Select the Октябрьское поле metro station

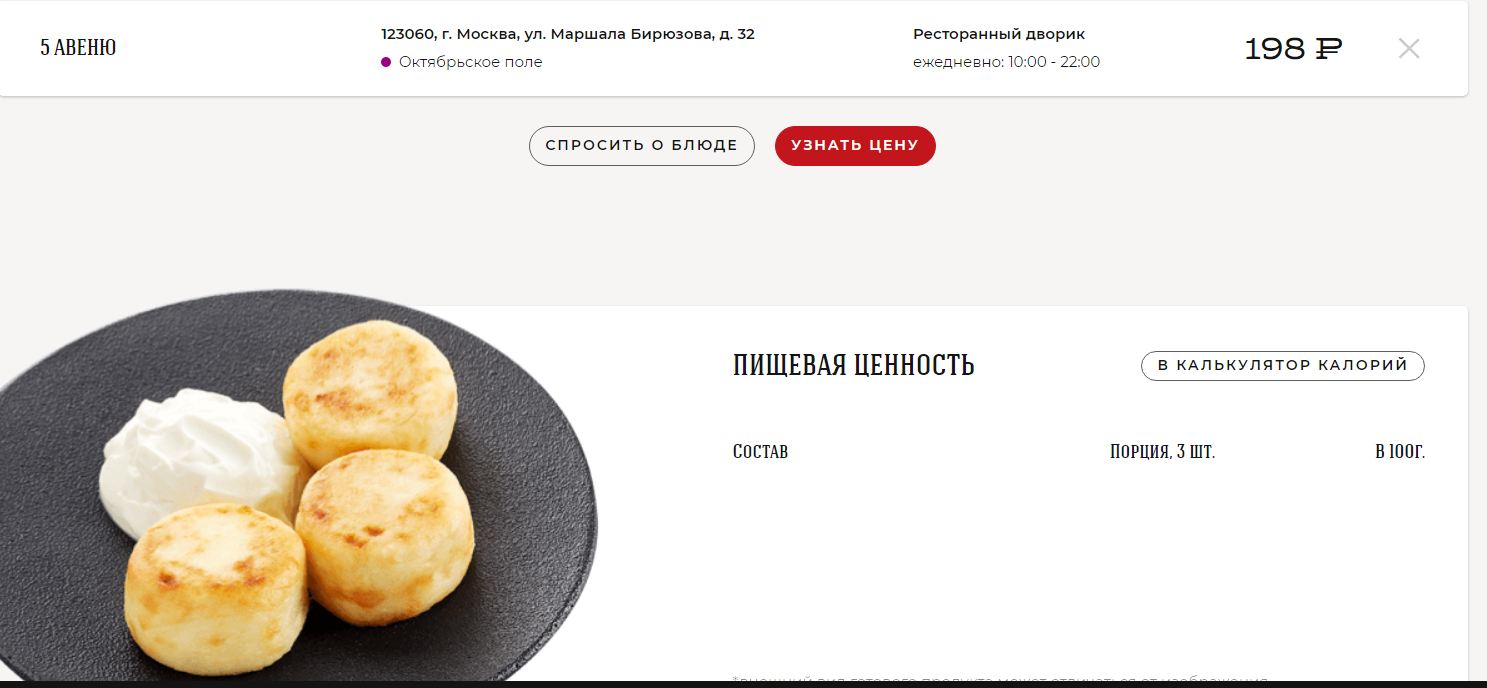(470, 62)
